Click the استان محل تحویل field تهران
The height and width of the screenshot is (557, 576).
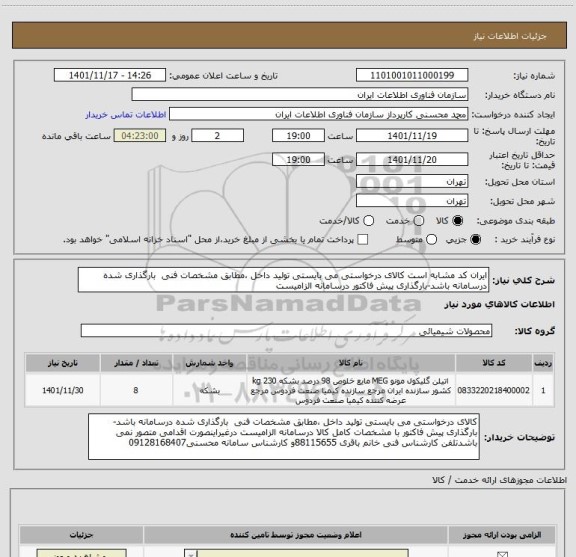(412, 182)
